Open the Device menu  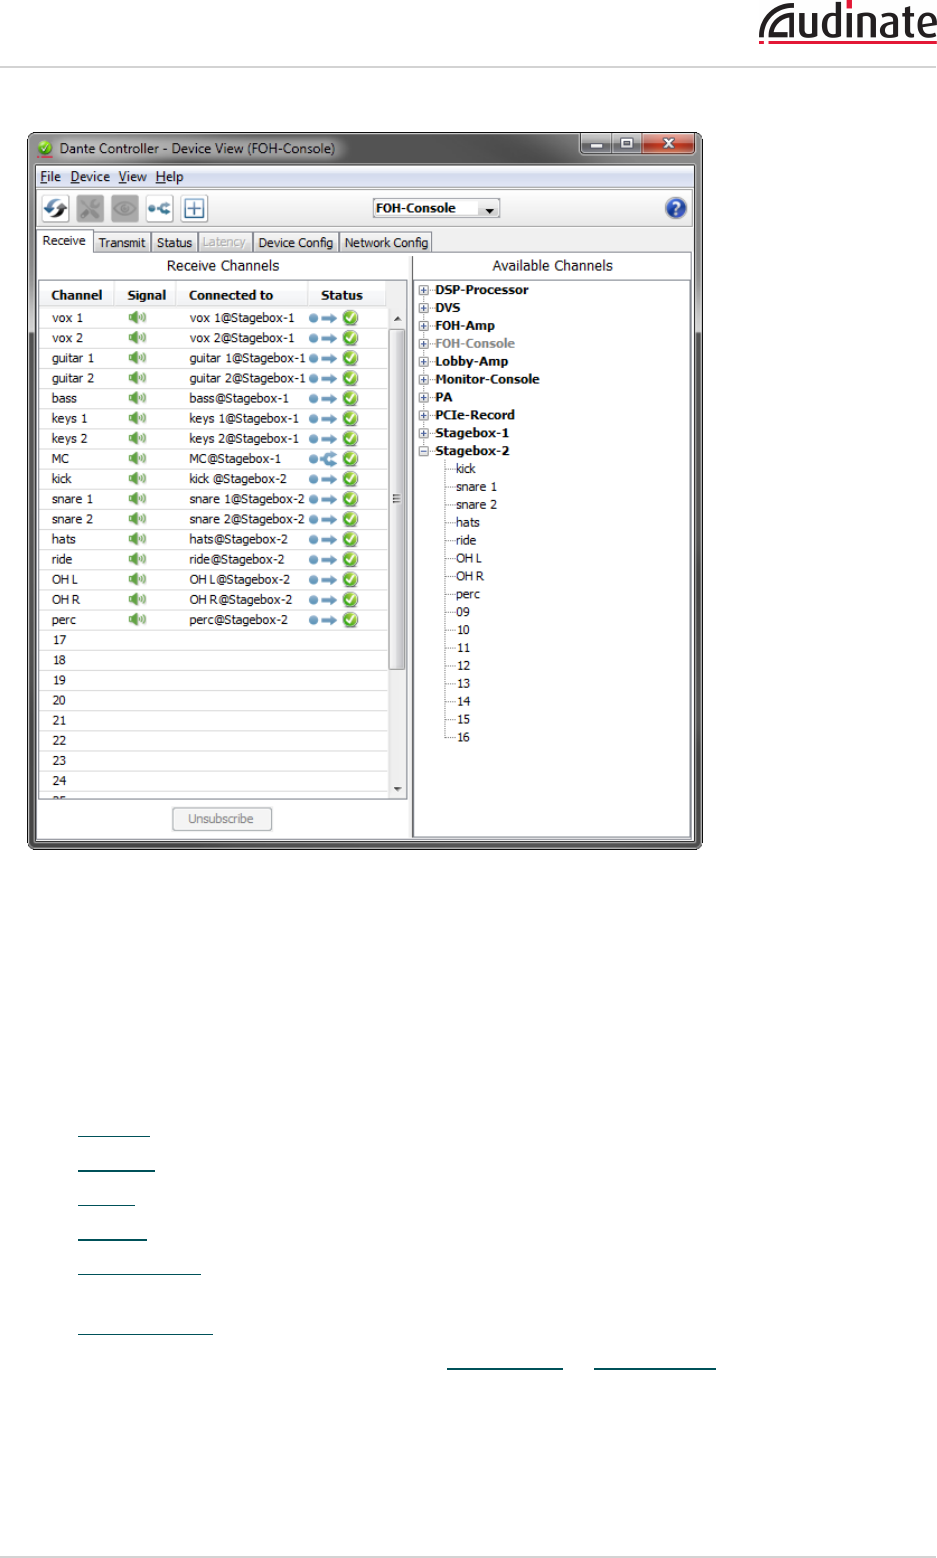click(90, 177)
